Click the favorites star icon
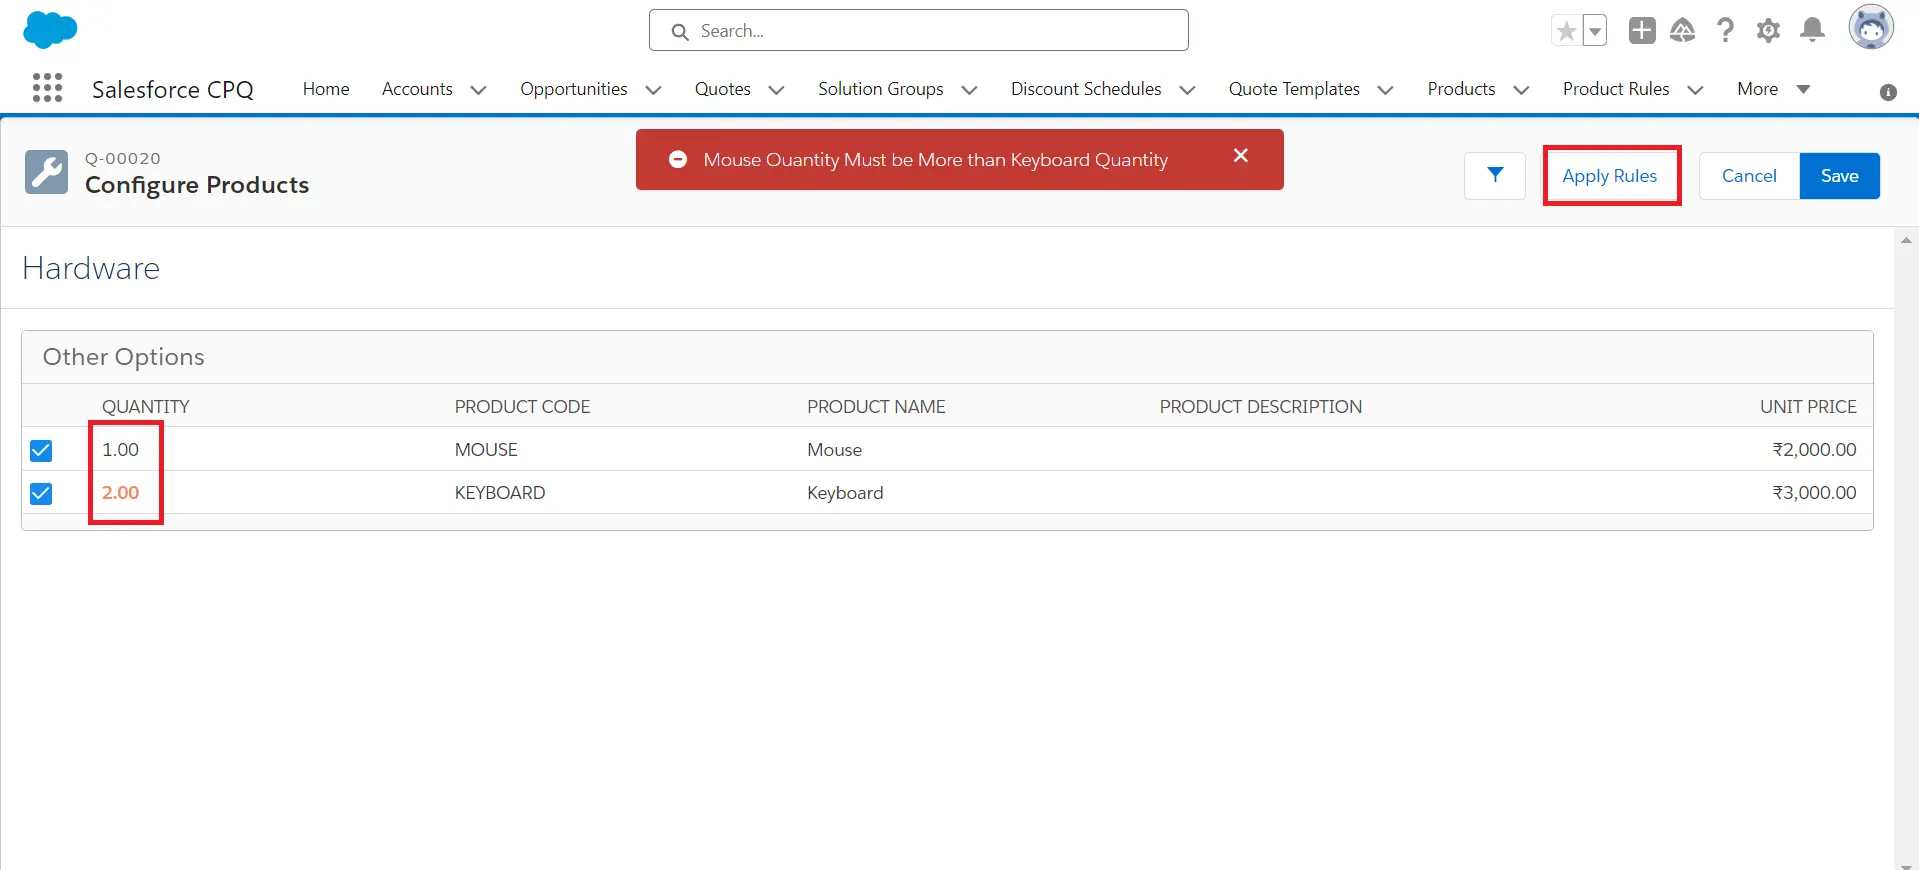 click(1566, 31)
